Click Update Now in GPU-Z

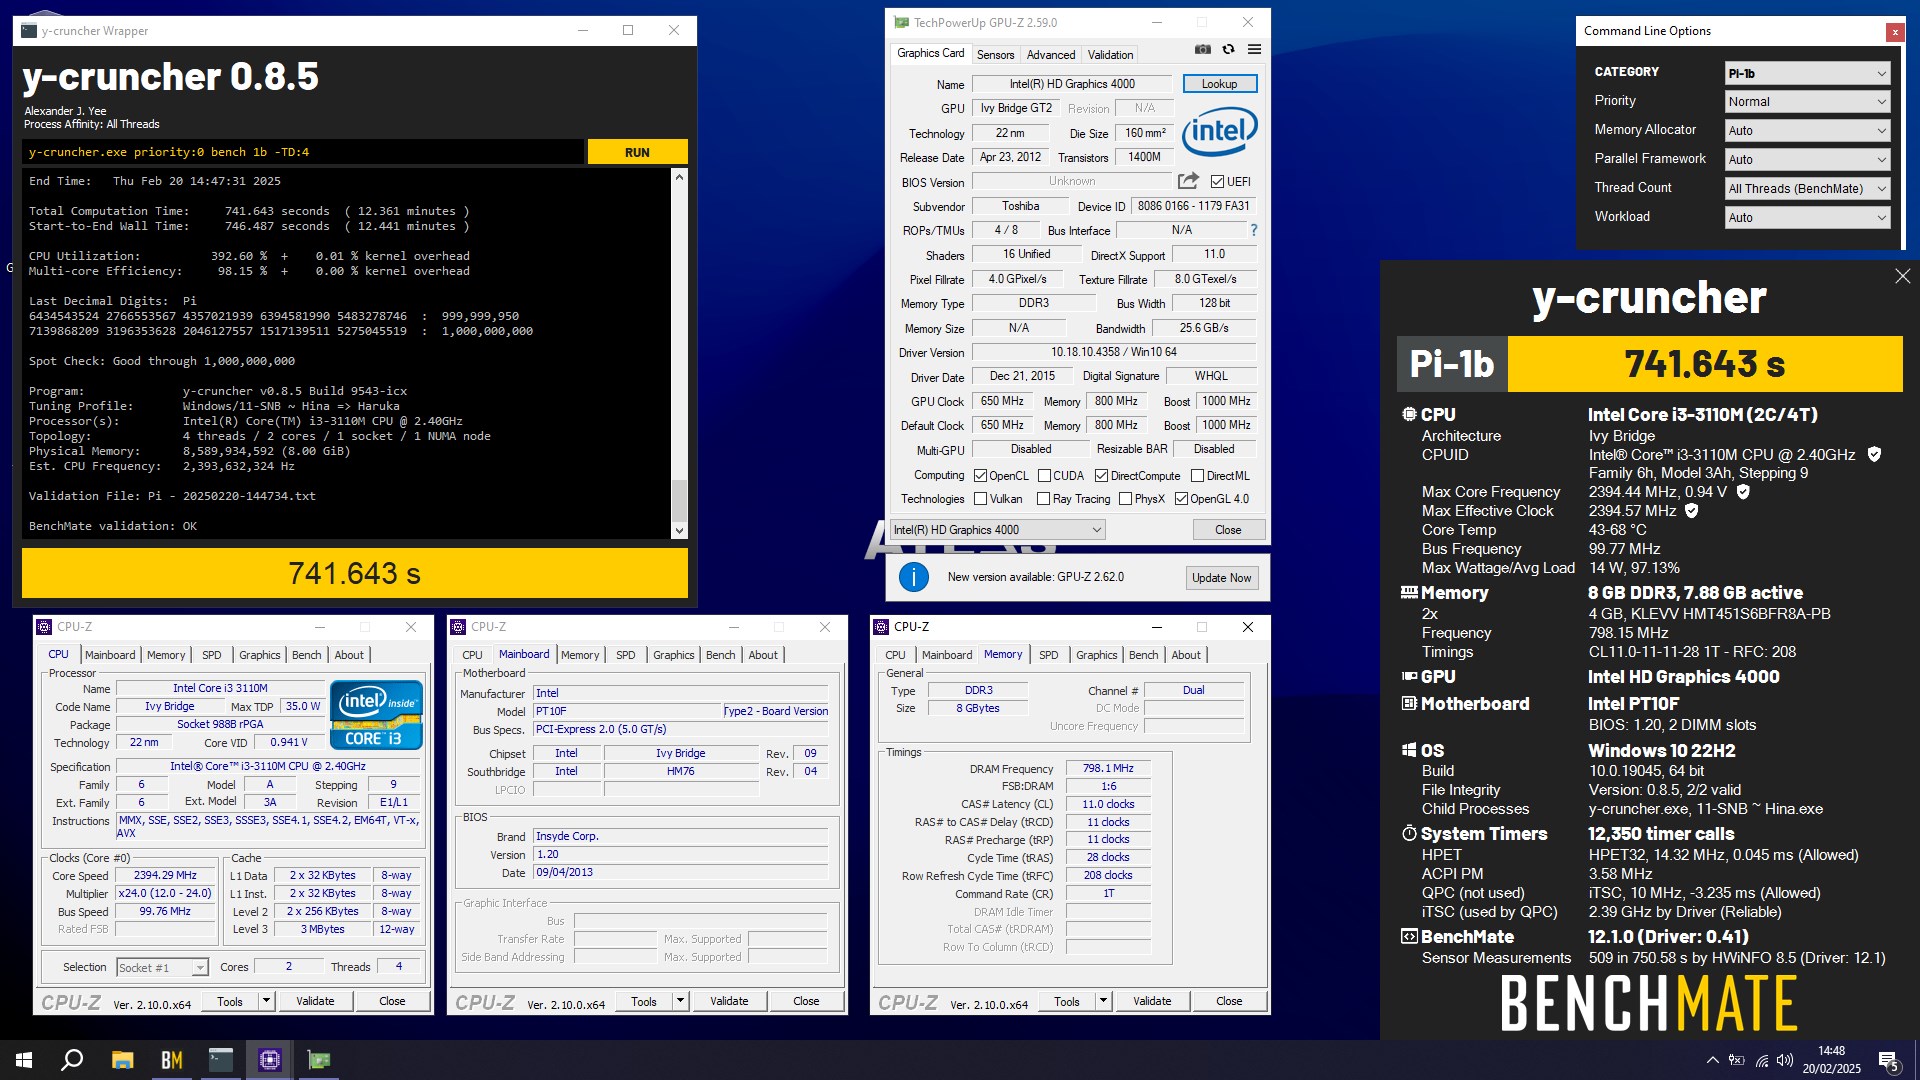[x=1221, y=578]
